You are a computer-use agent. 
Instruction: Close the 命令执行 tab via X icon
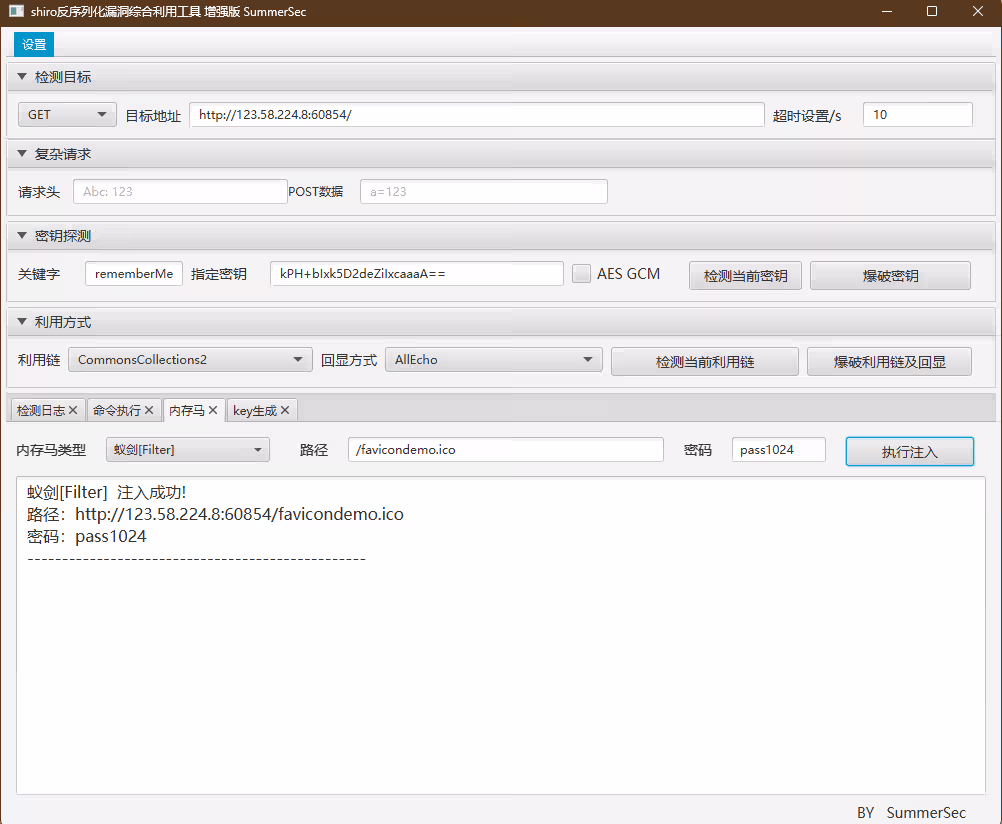(149, 410)
